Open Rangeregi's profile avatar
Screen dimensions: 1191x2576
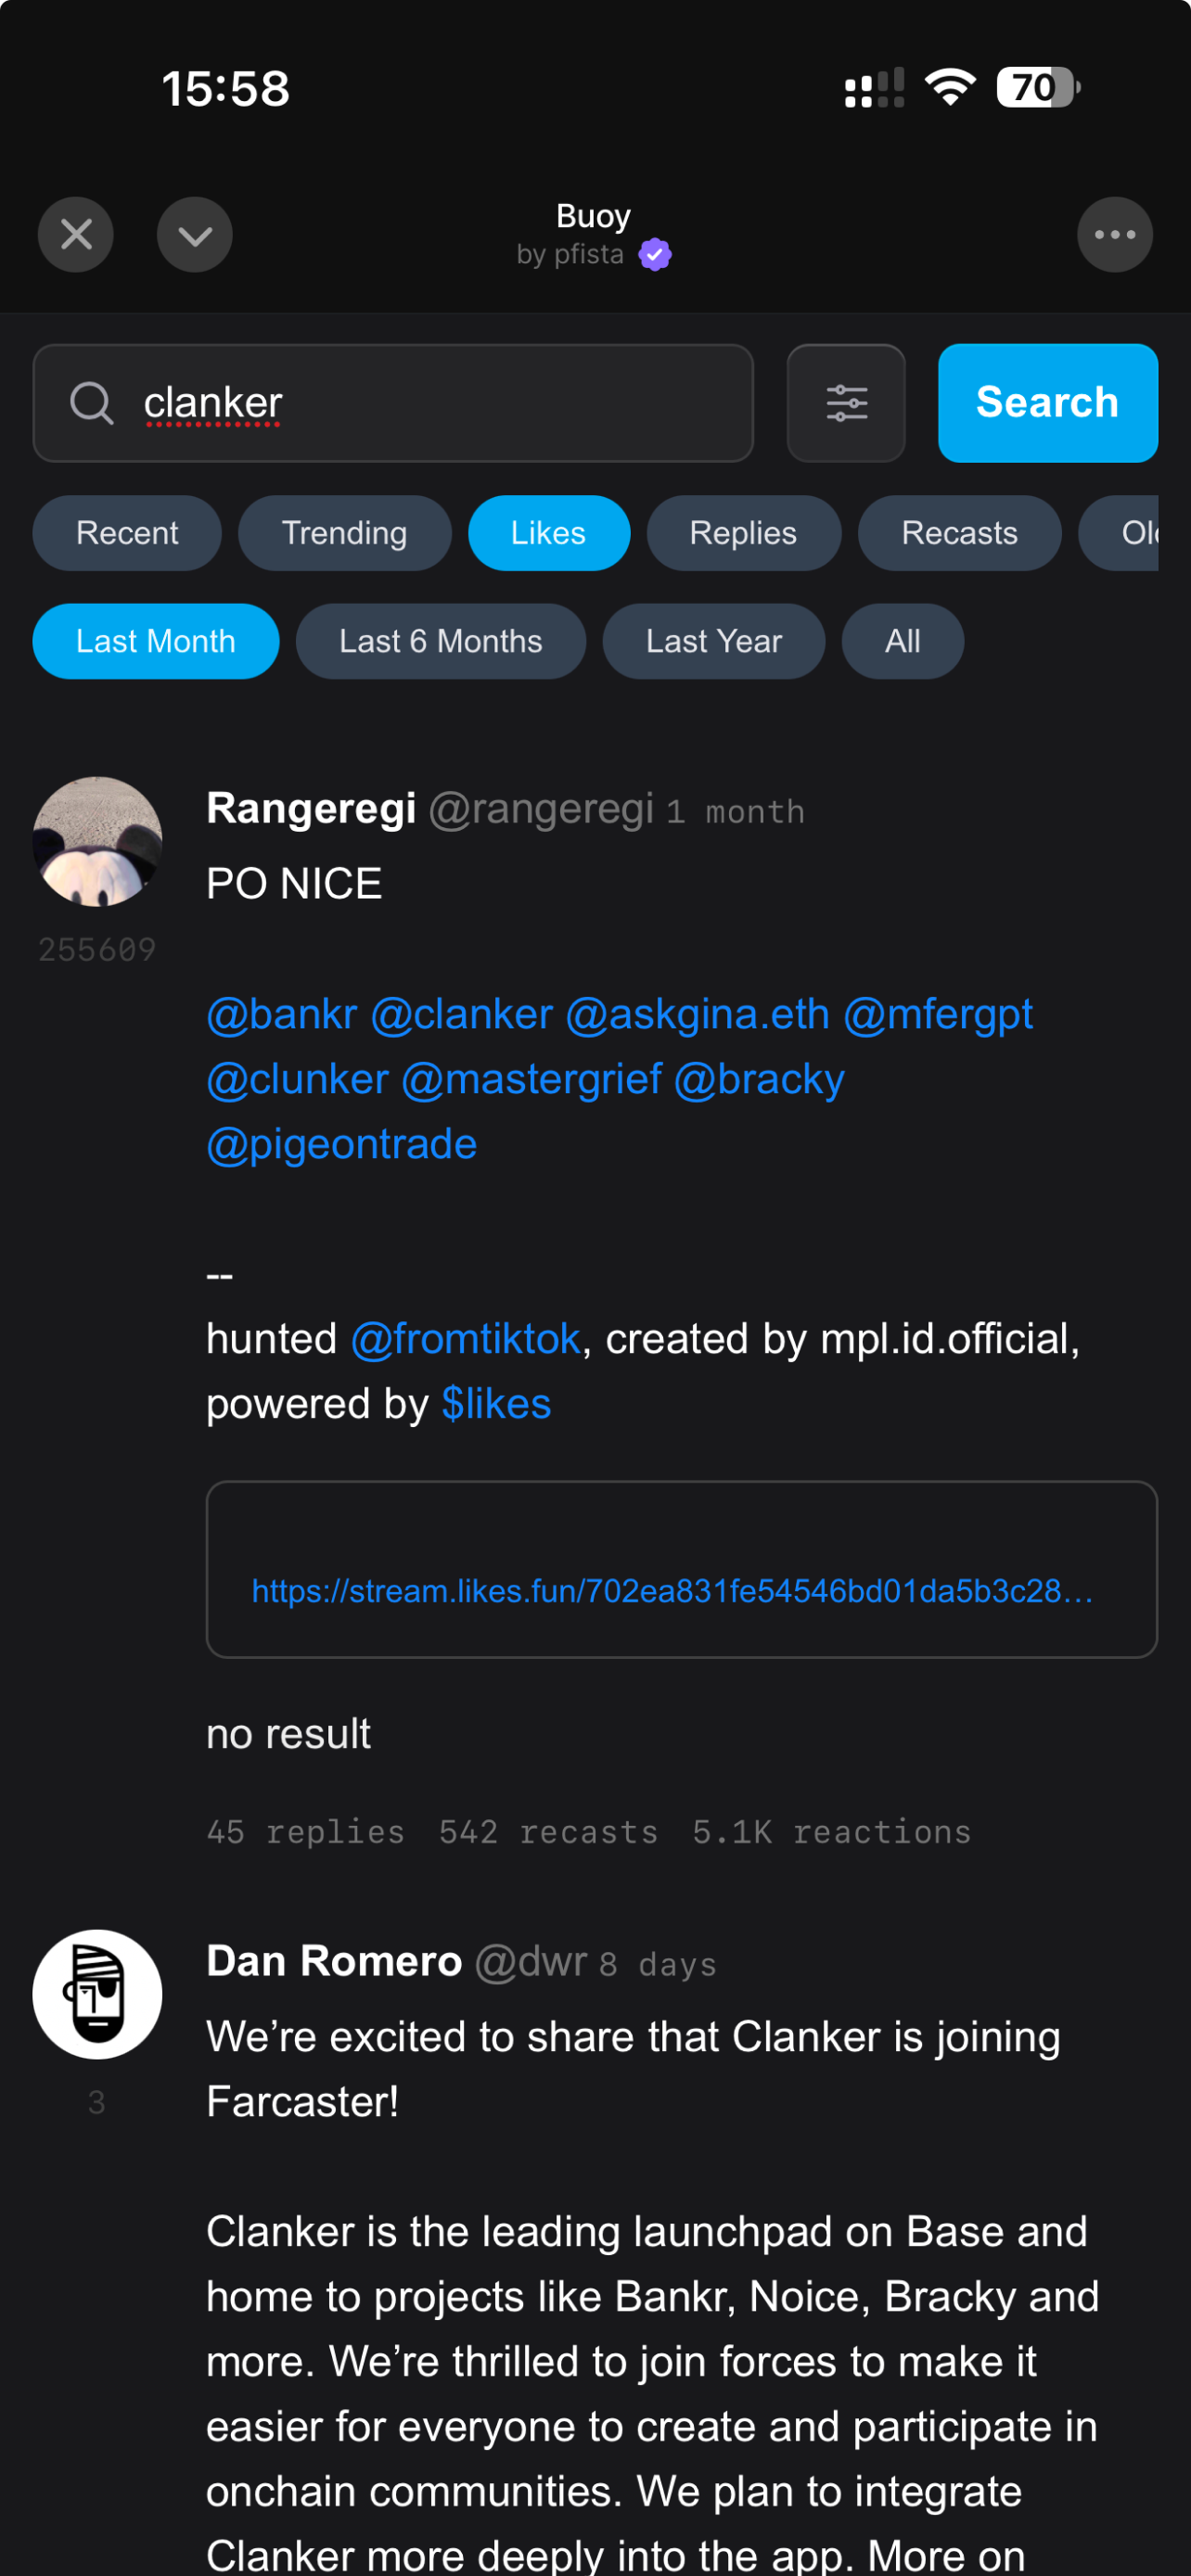coord(97,841)
